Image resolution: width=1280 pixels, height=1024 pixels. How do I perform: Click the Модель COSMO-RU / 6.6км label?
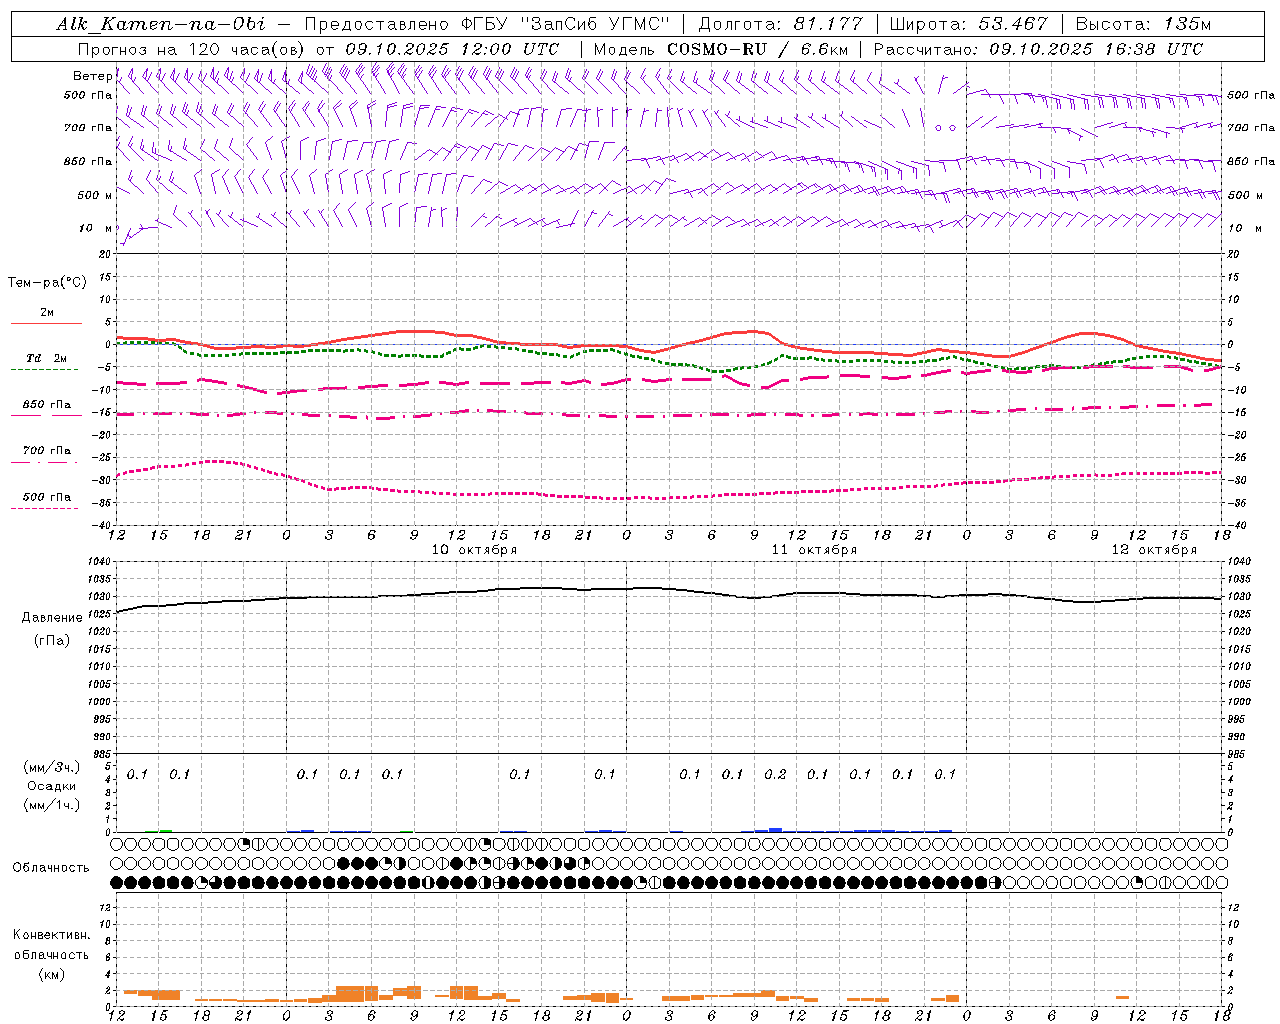click(721, 49)
